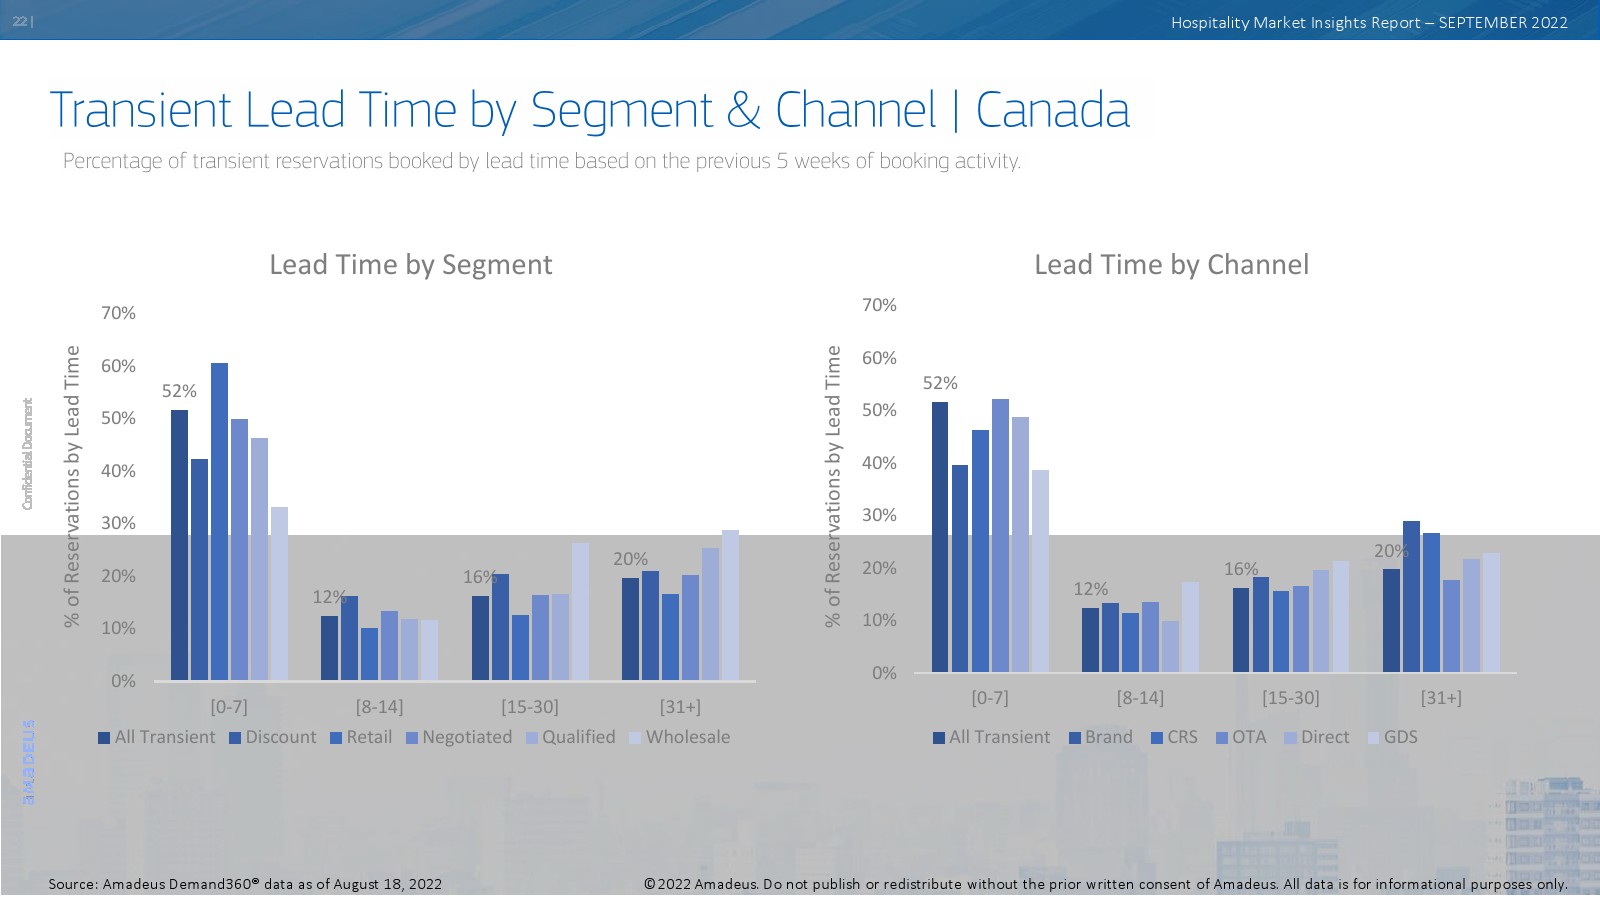Click the OTA legend label
The height and width of the screenshot is (900, 1600).
pyautogui.click(x=1248, y=737)
